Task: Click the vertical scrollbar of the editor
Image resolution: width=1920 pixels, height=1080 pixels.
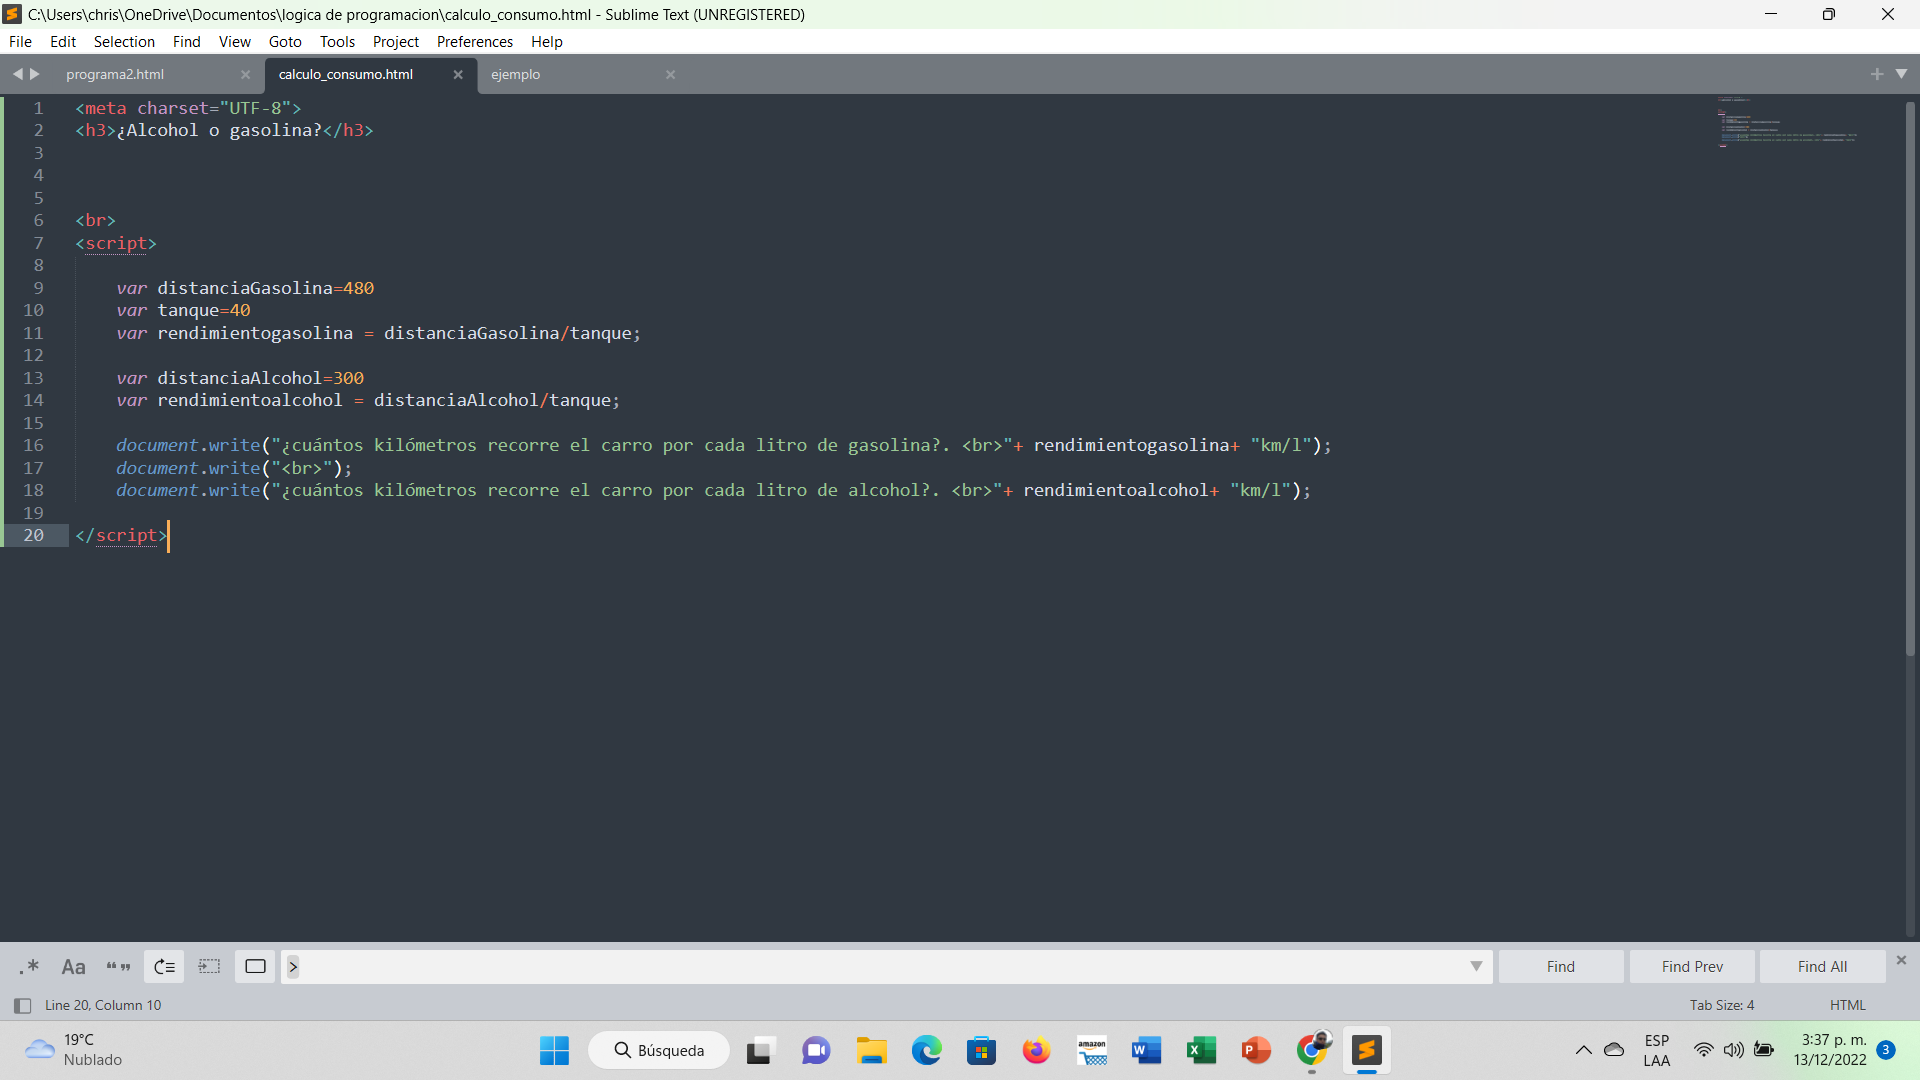Action: pos(1910,378)
